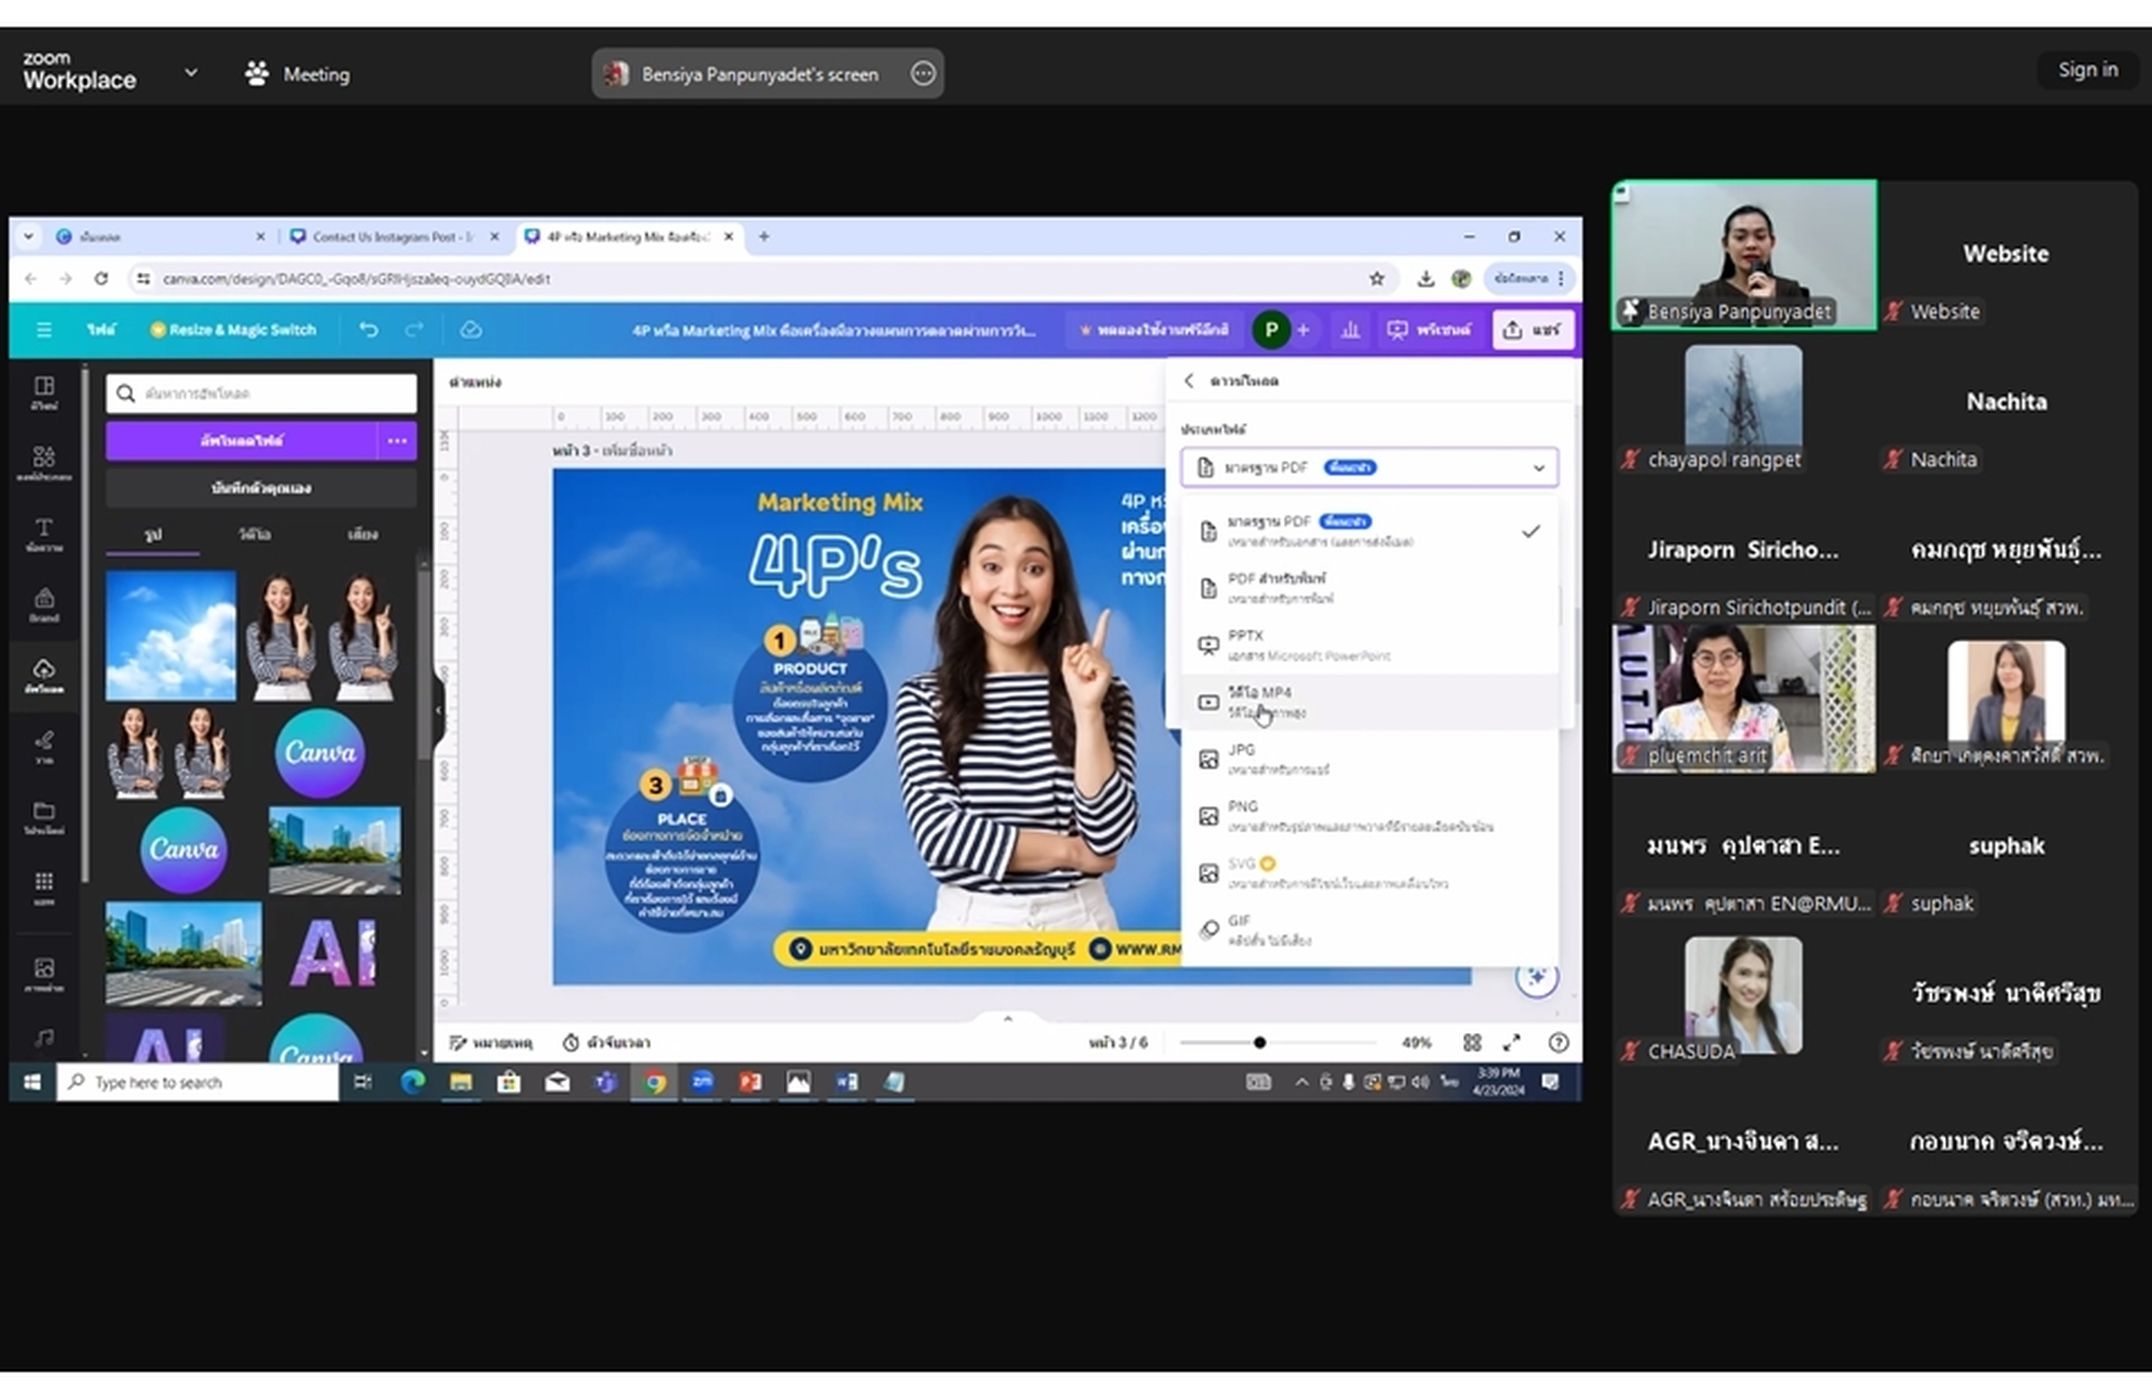Open PowerPoint from Windows taskbar

coord(750,1081)
